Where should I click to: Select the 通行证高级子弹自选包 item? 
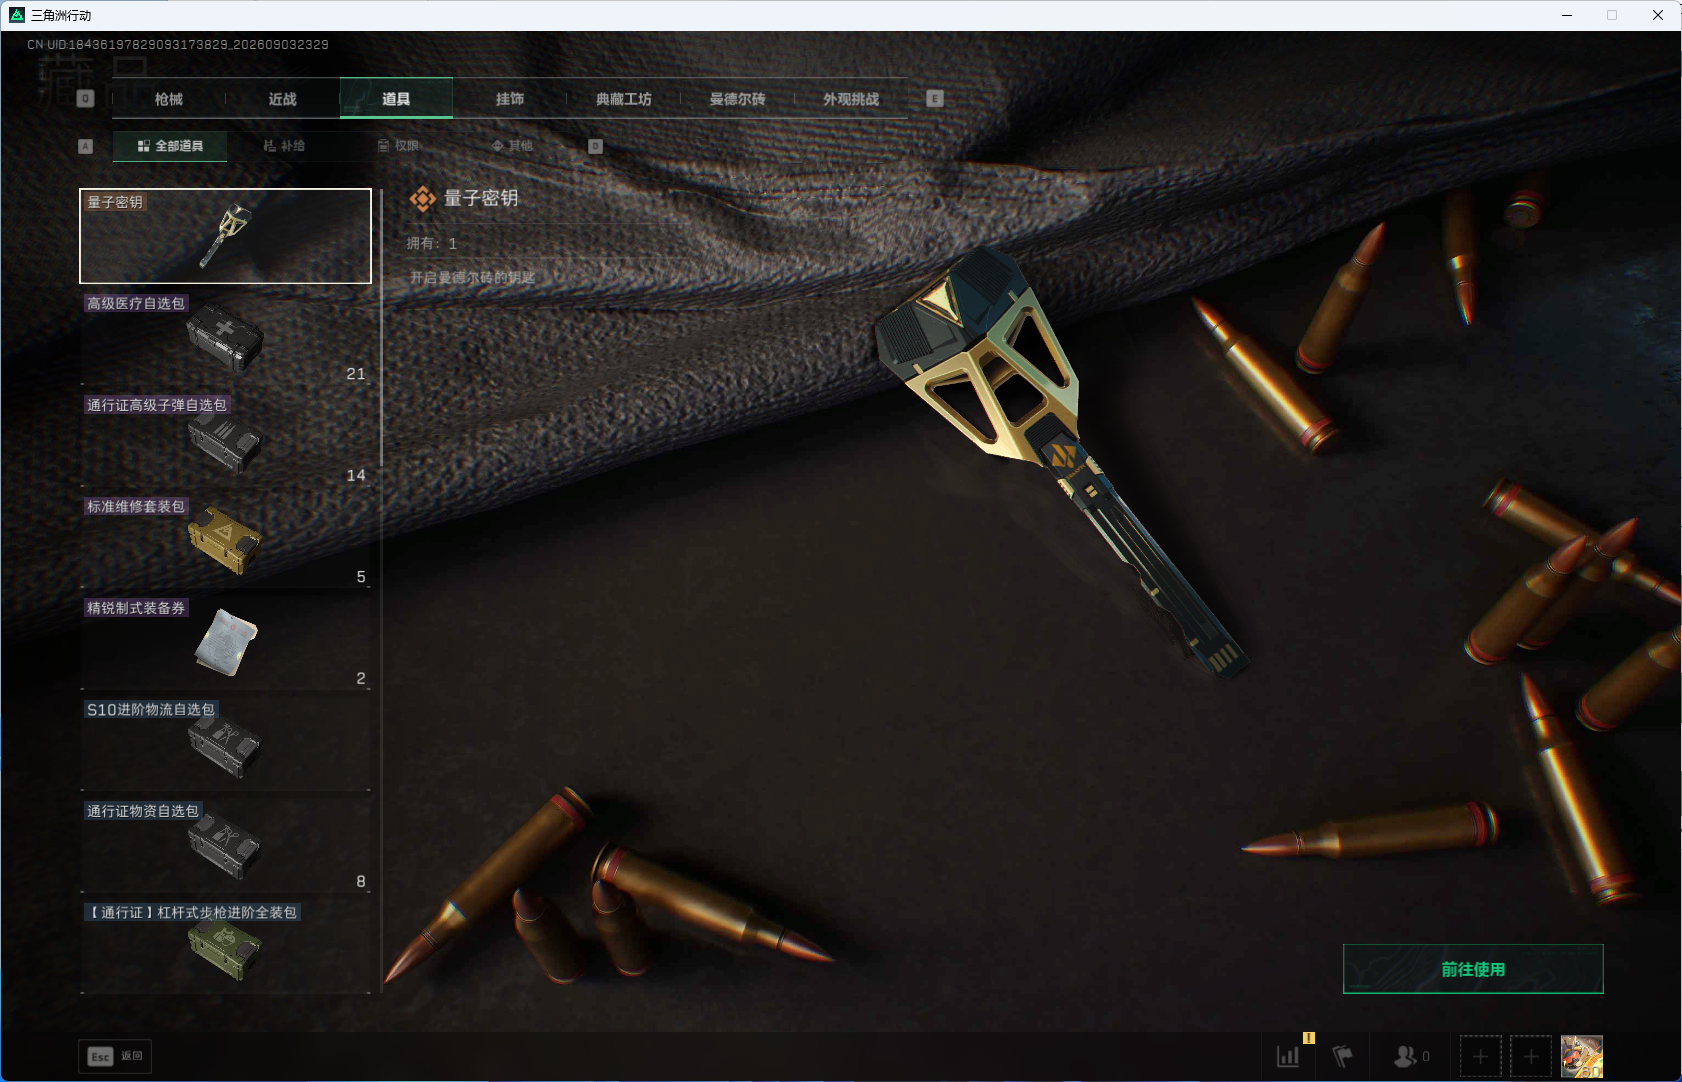(x=225, y=439)
